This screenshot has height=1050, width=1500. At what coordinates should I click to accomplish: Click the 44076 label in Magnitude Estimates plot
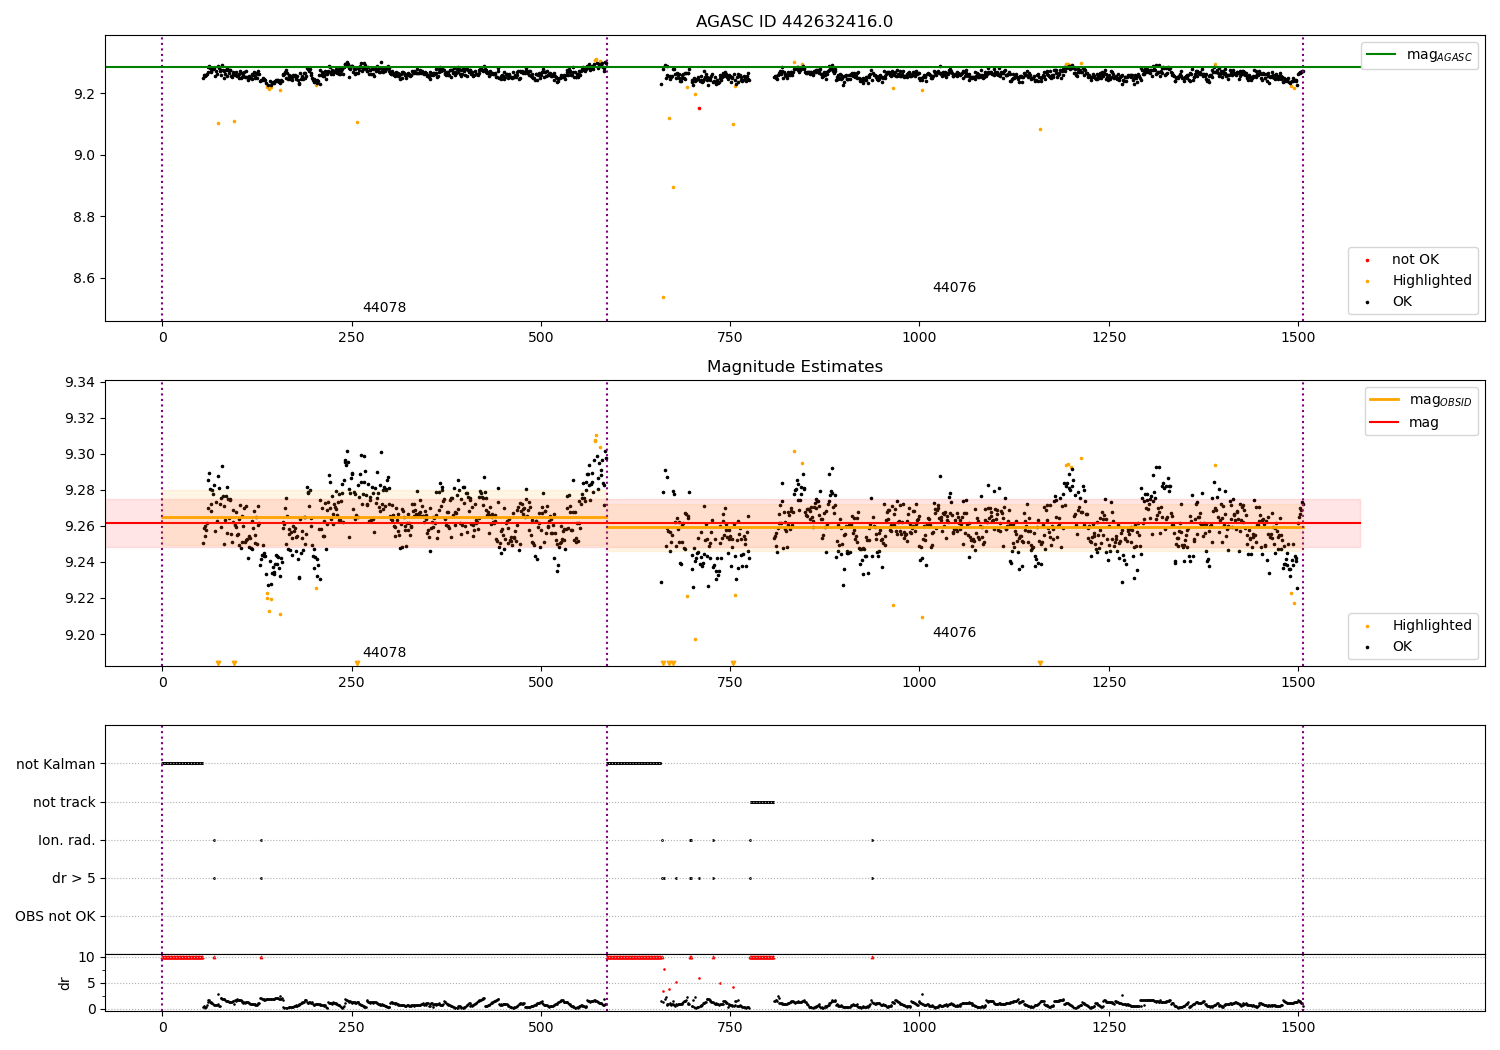[x=954, y=633]
